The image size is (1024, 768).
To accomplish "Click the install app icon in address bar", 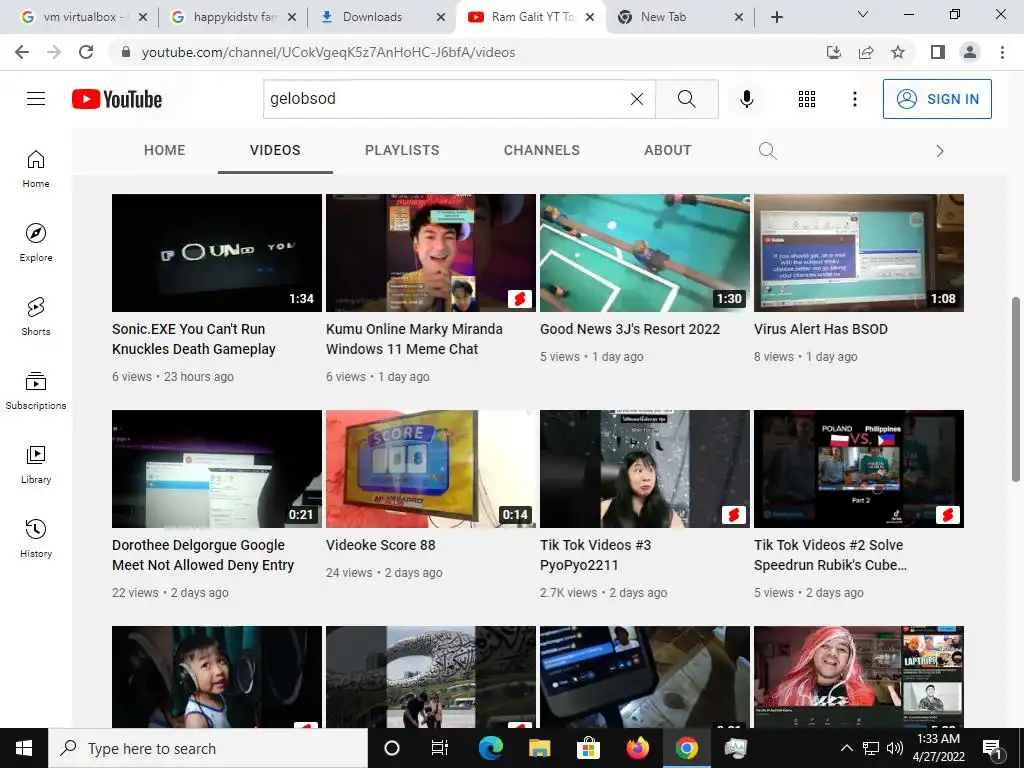I will click(x=834, y=52).
